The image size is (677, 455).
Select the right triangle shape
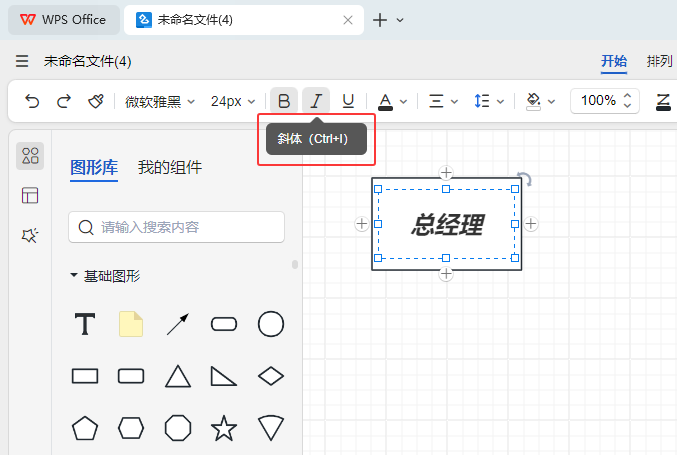pos(223,376)
